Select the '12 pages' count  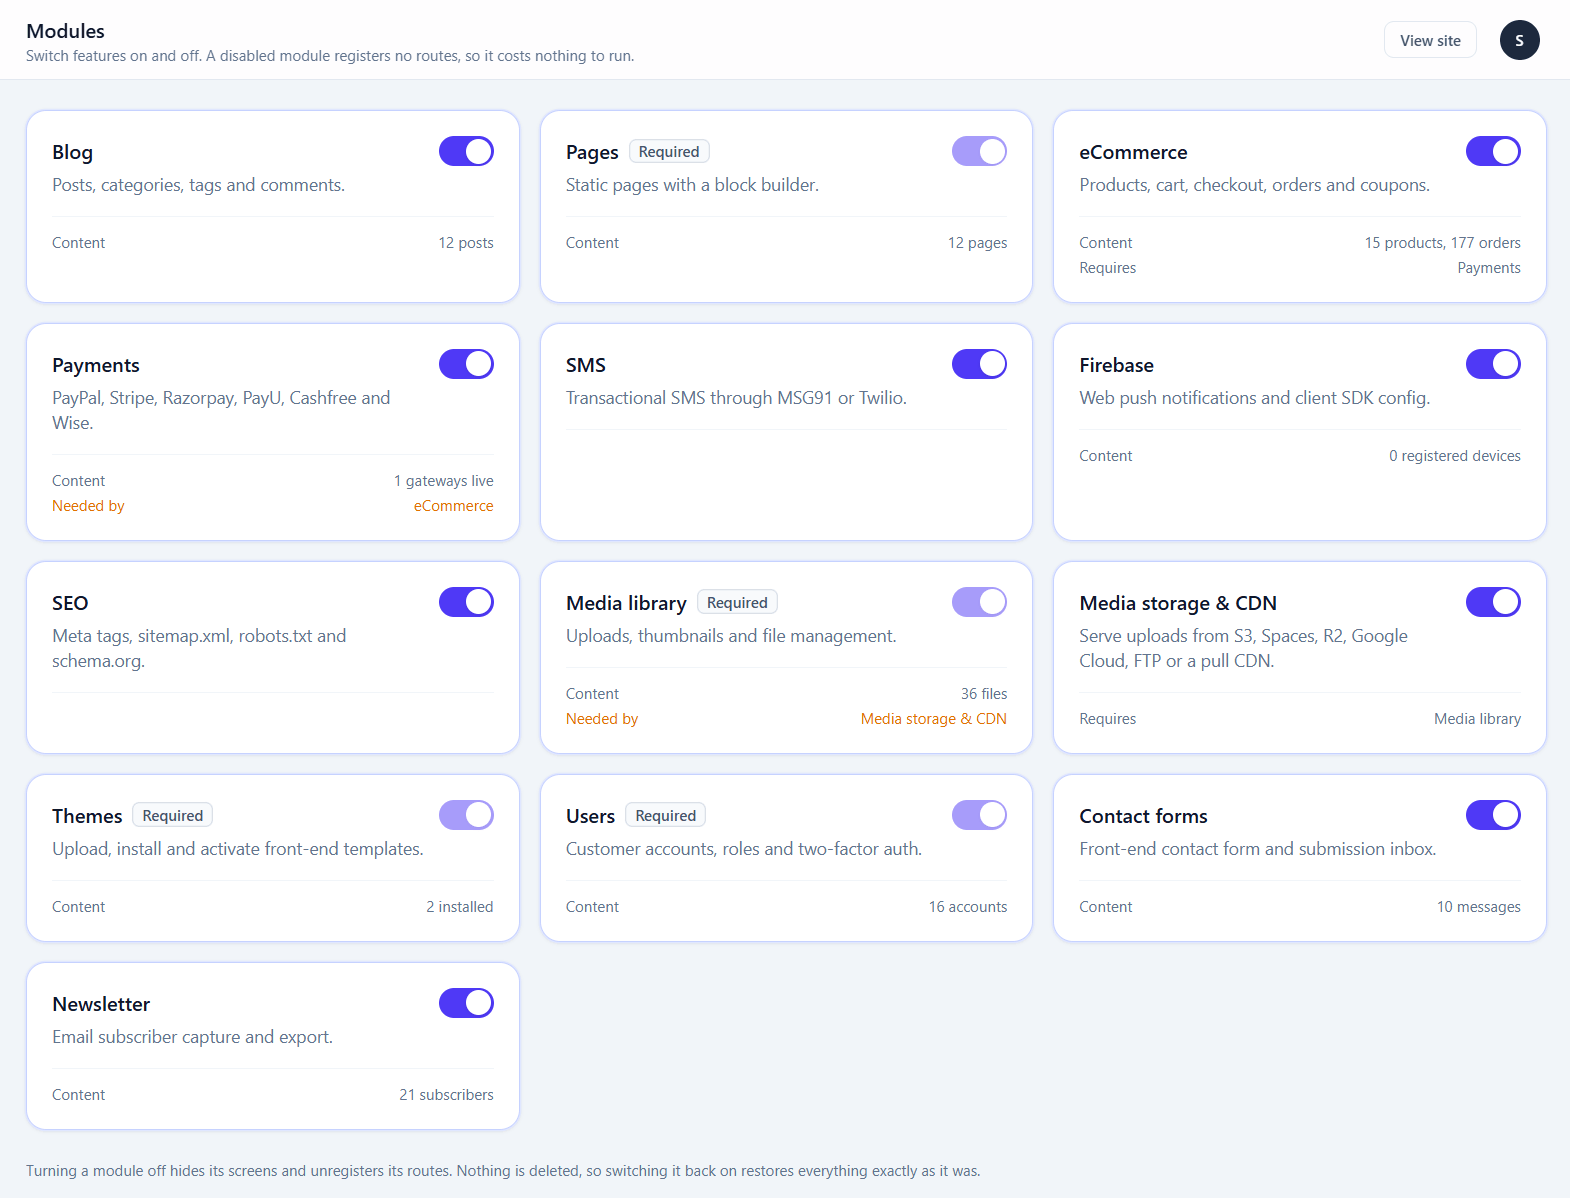(977, 243)
